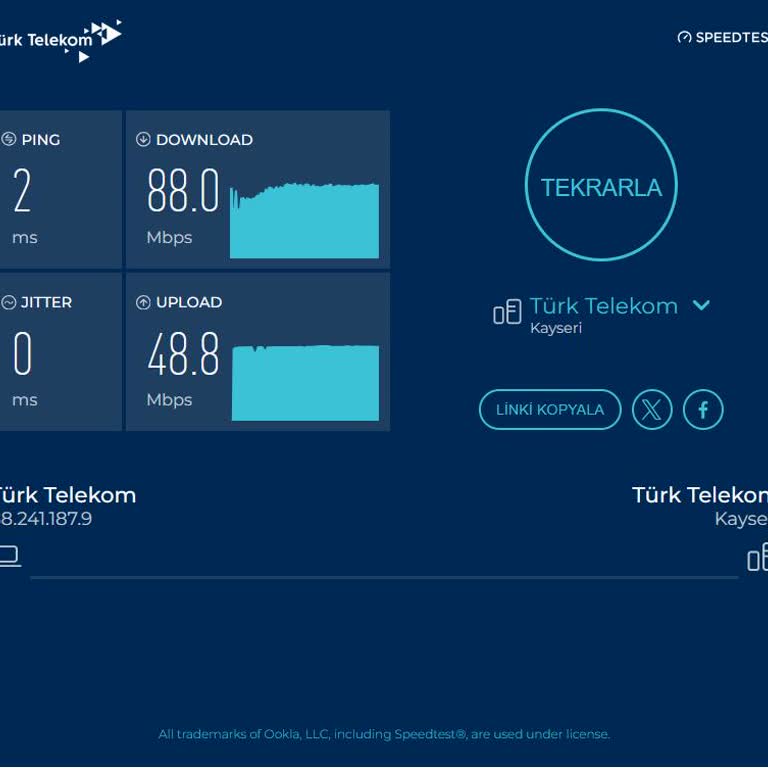
Task: Click the Kayseri text under the server selector
Action: click(x=556, y=328)
